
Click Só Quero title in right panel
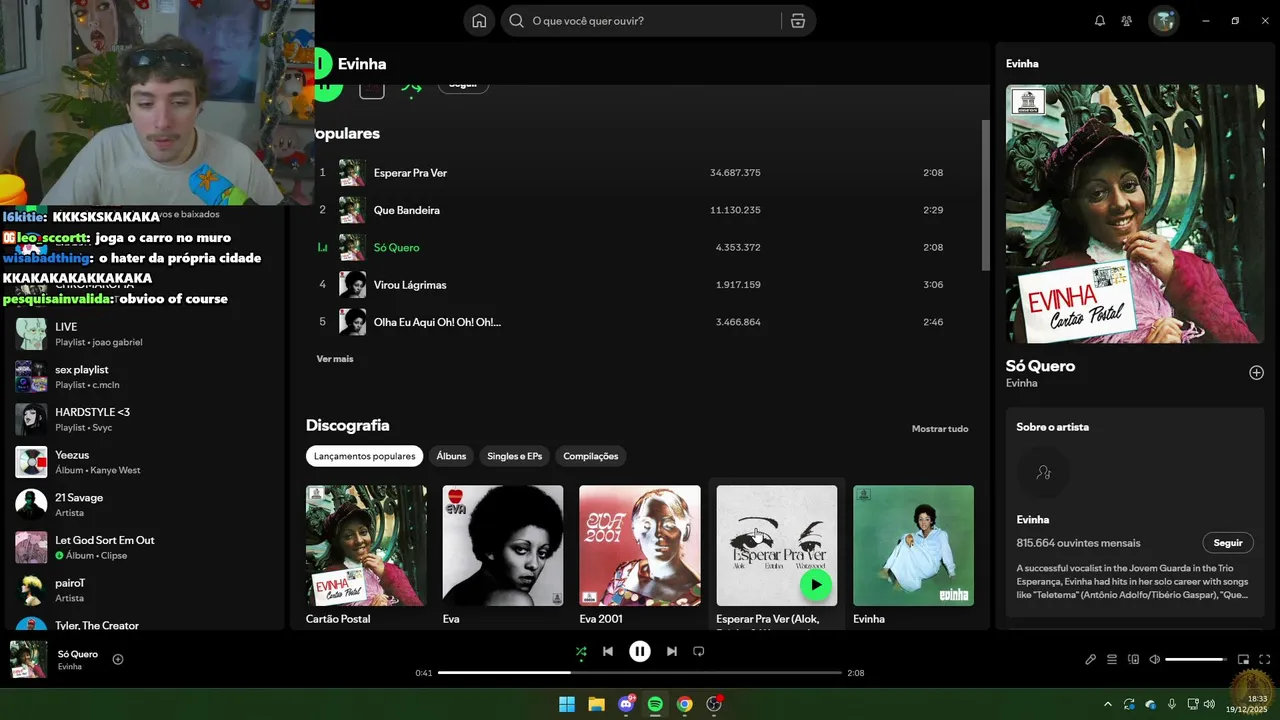[1041, 366]
